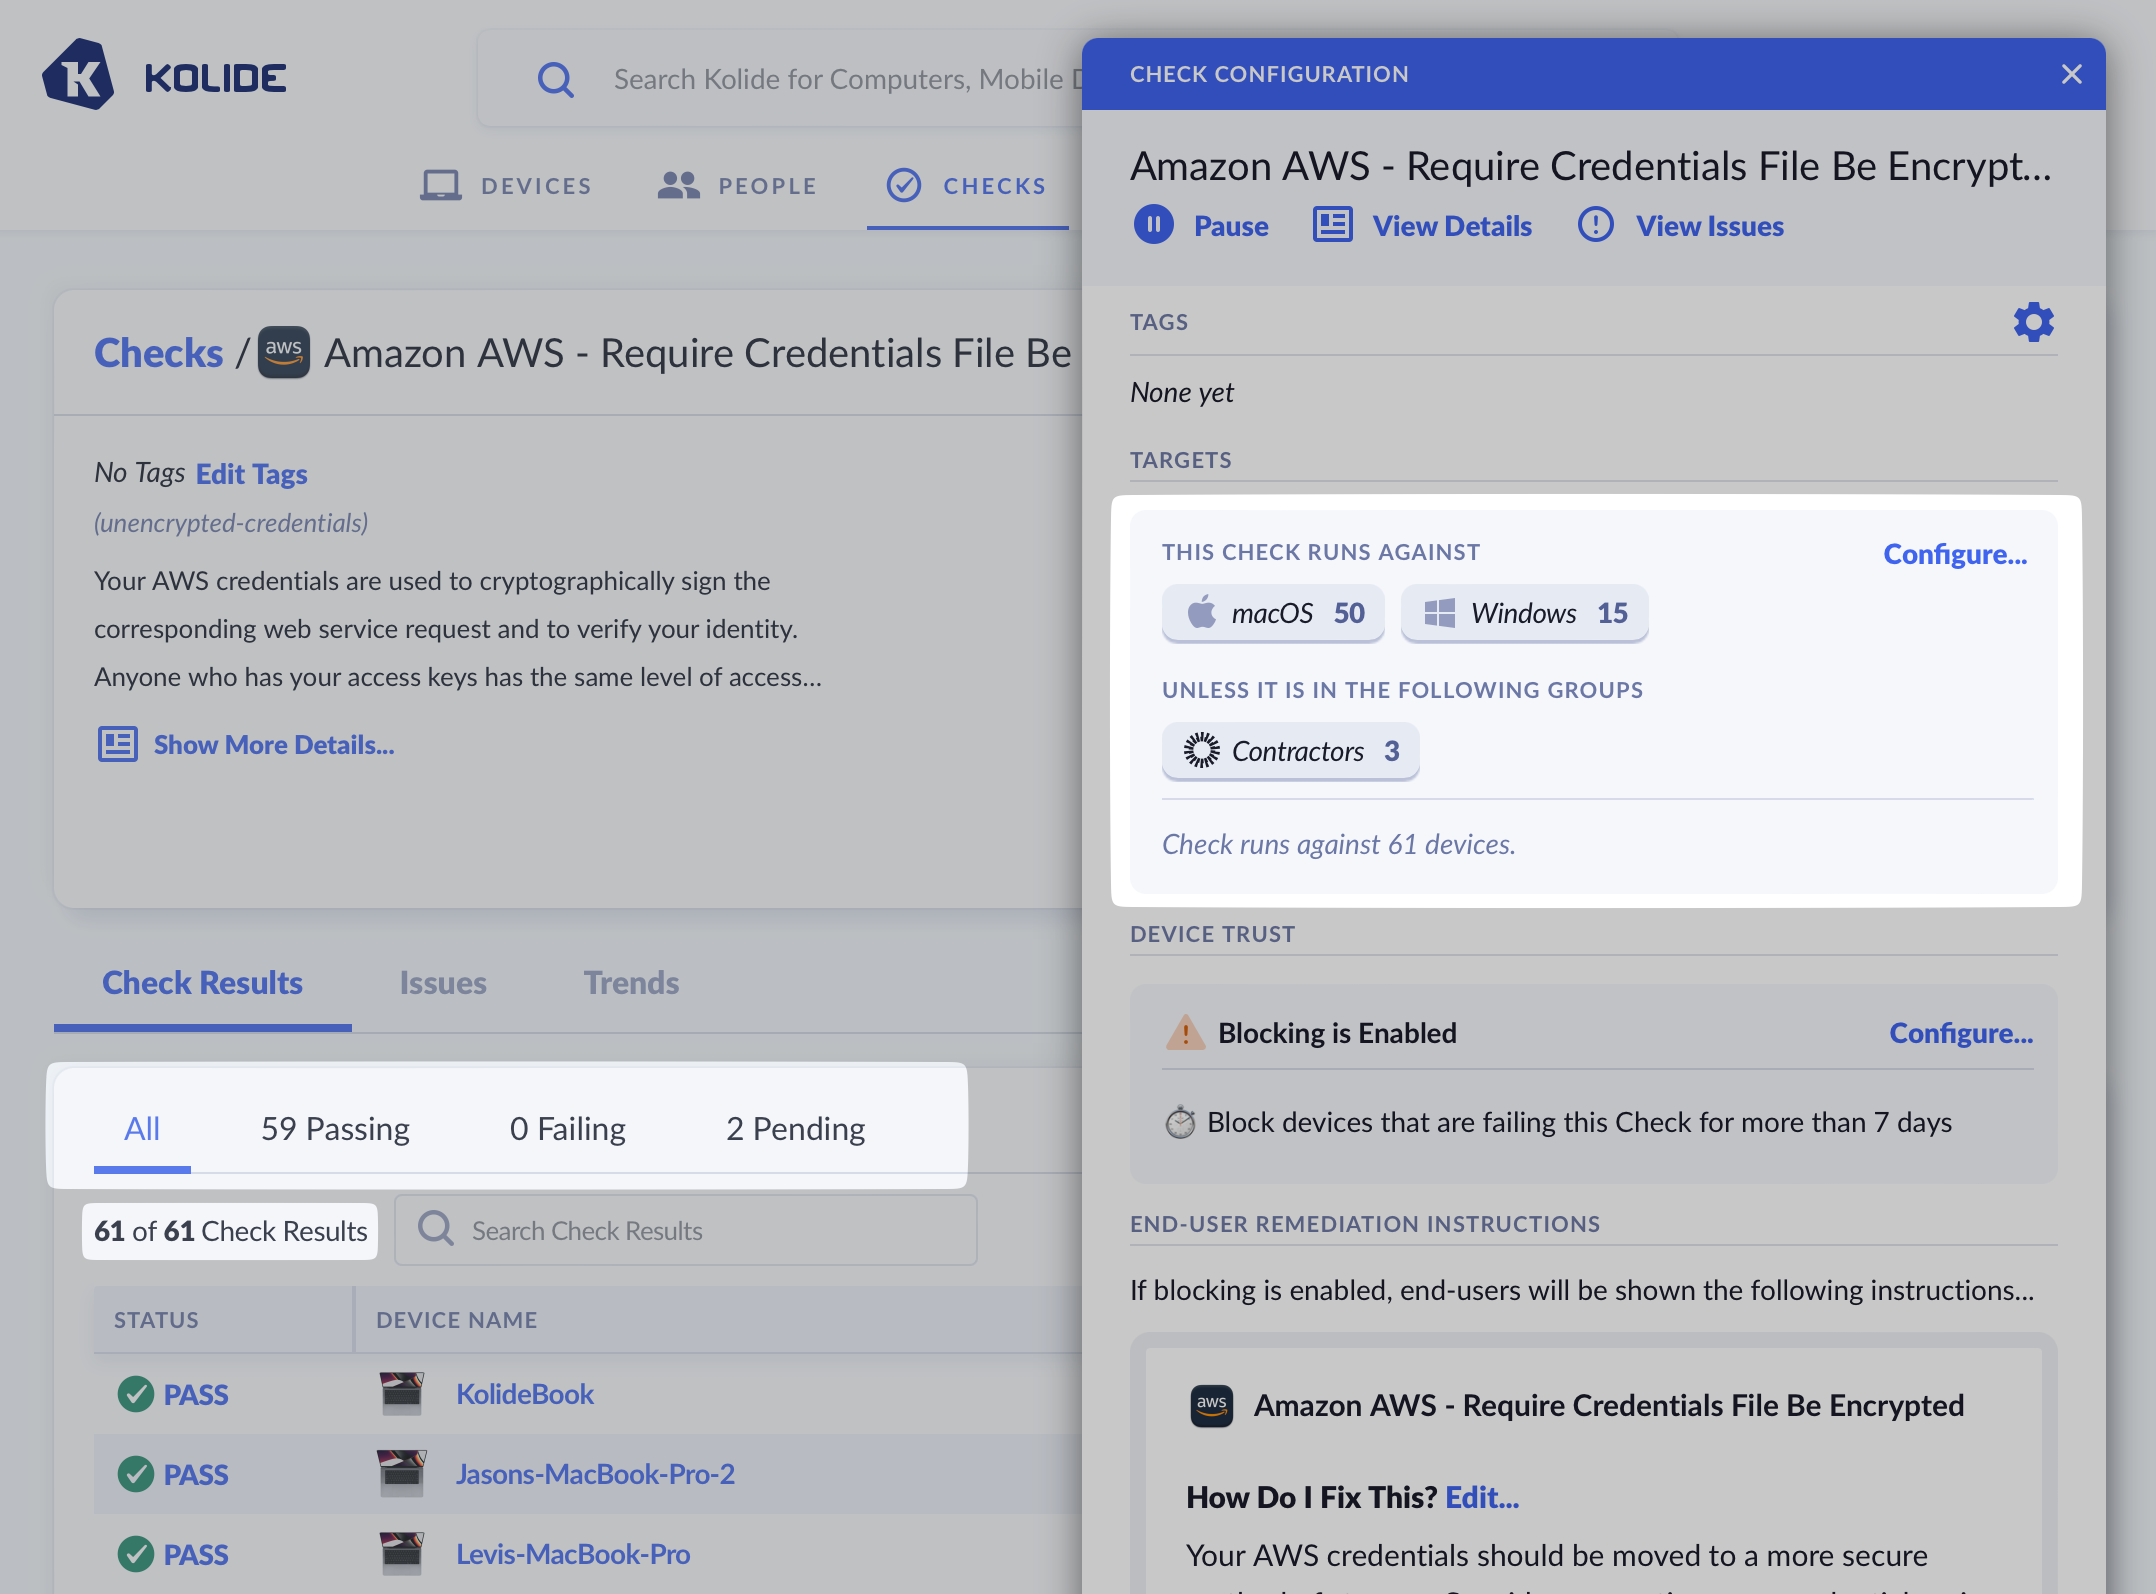Select the Contractors 3 group chip
This screenshot has height=1594, width=2156.
tap(1290, 750)
